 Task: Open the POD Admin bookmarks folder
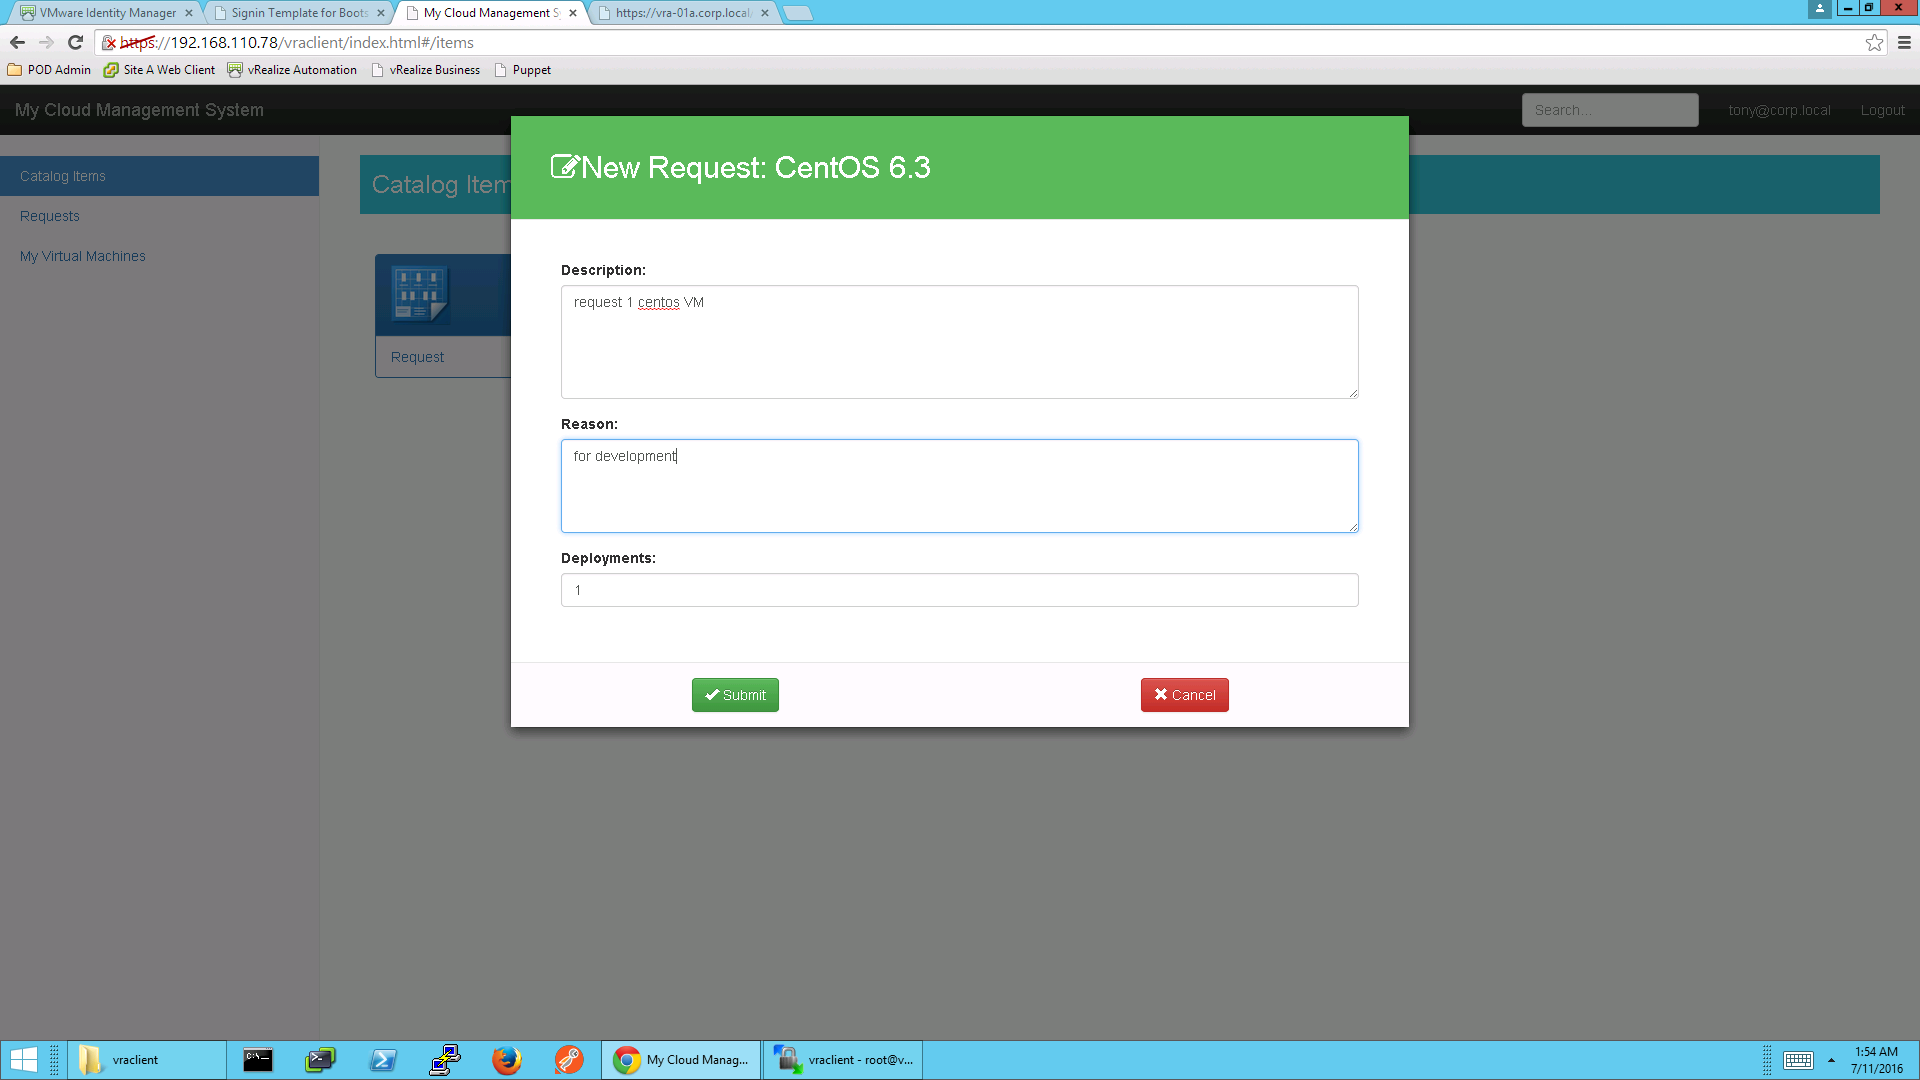[x=49, y=70]
